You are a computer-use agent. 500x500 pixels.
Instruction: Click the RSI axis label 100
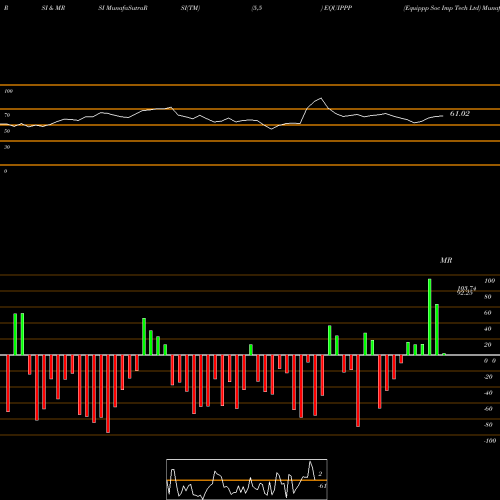point(8,91)
